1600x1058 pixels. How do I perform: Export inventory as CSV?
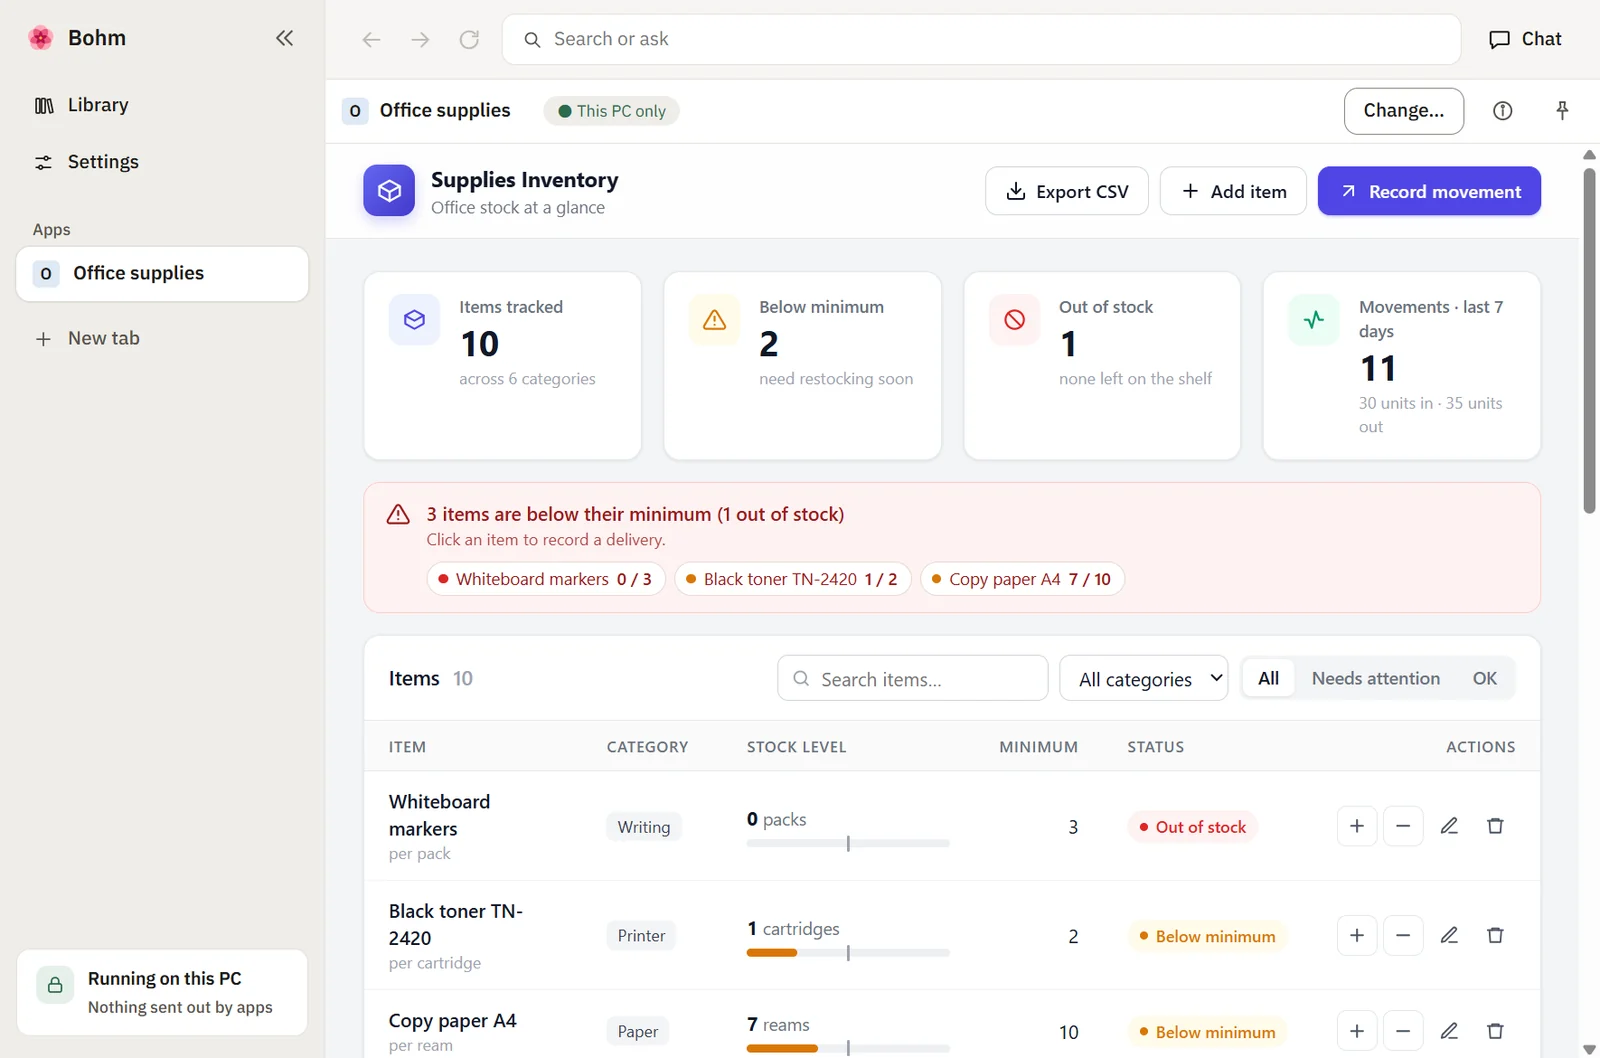click(1066, 191)
